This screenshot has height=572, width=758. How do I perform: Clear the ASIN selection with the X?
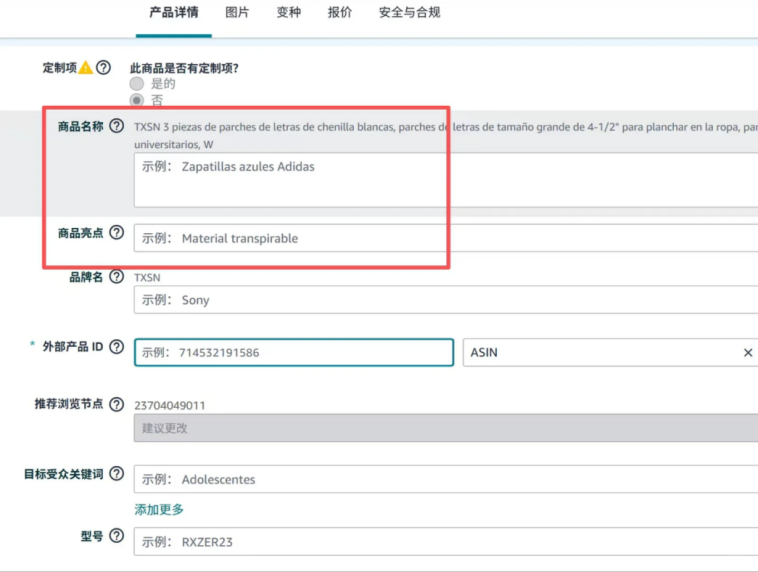point(748,352)
